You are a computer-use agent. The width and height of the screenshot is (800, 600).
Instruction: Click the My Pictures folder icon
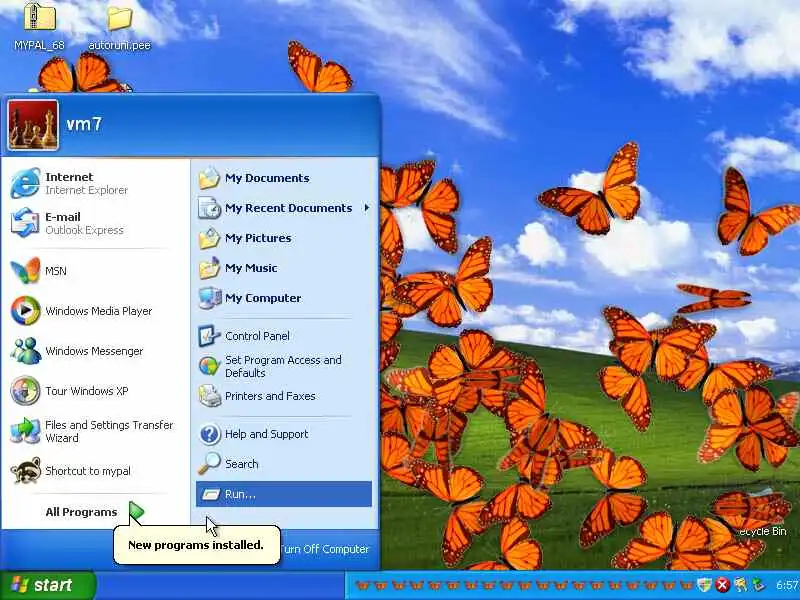pos(209,238)
